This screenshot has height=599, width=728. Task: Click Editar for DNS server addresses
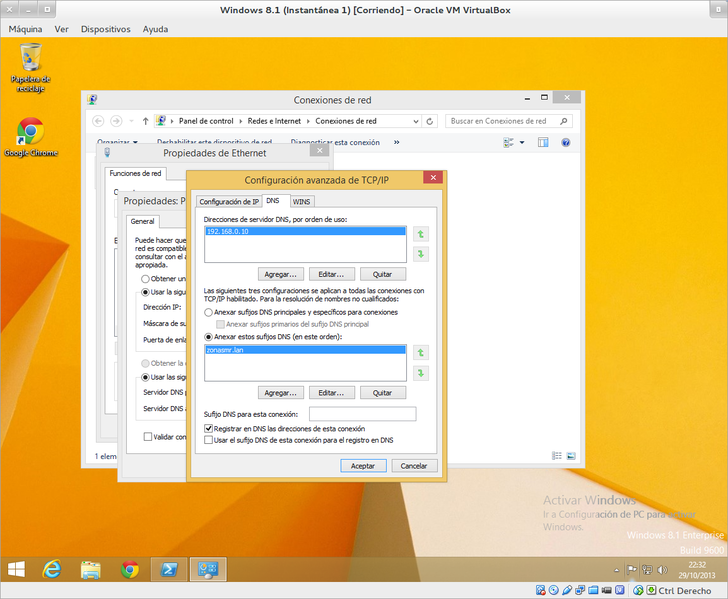point(332,274)
